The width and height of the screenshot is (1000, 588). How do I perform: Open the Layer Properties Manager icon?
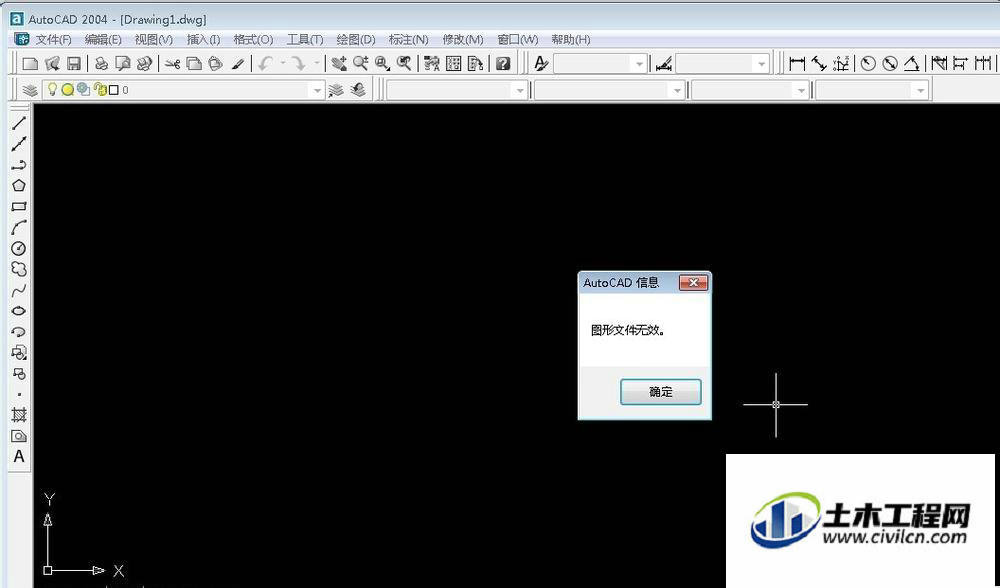click(30, 90)
